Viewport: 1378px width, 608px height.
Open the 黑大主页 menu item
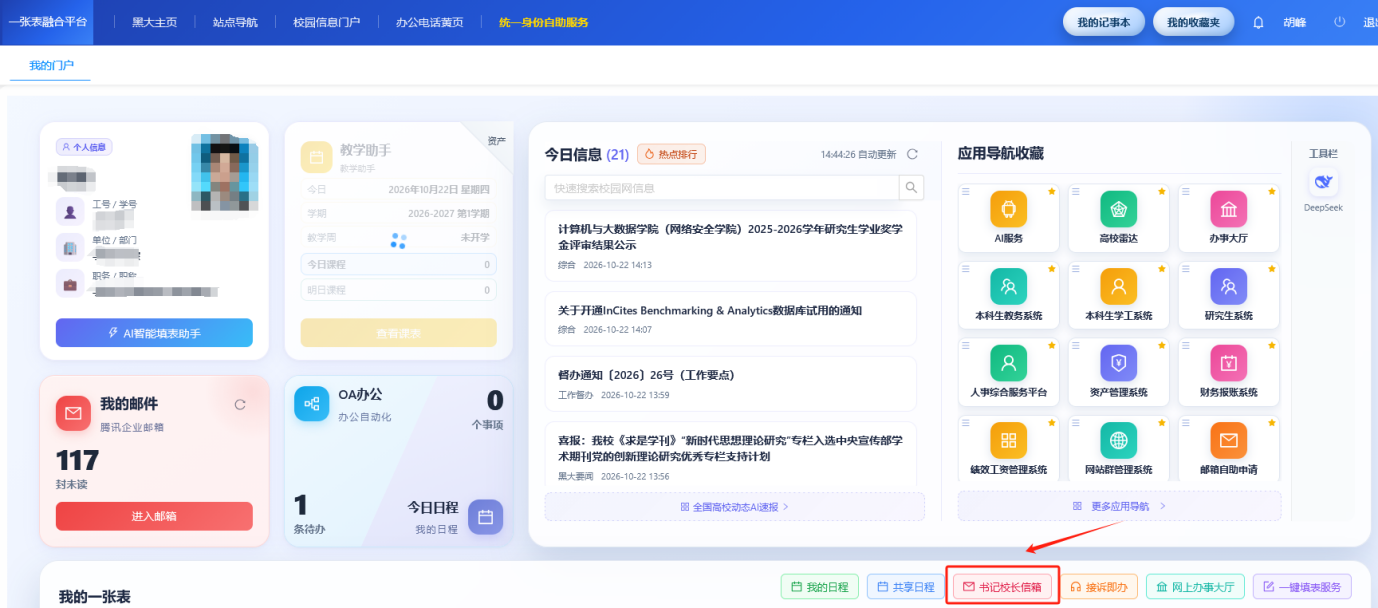155,22
